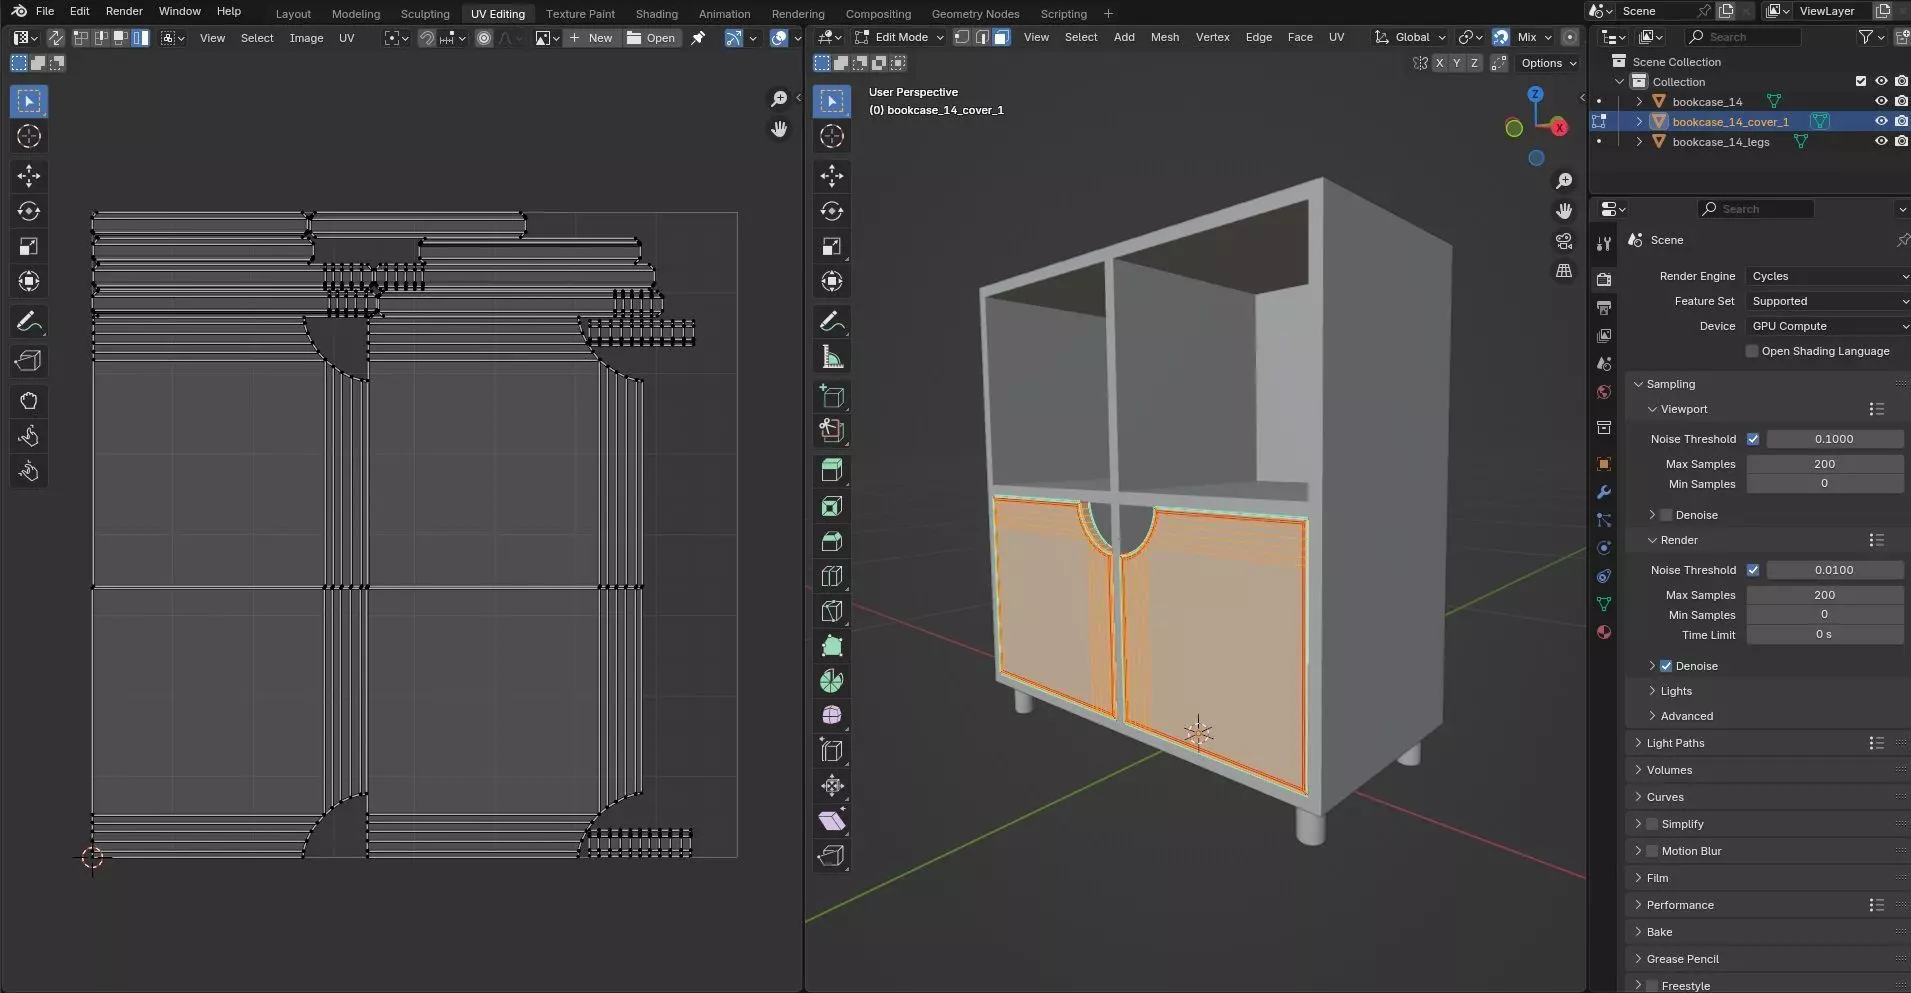Select the Grab tool in UV editor
This screenshot has height=993, width=1911.
[29, 401]
